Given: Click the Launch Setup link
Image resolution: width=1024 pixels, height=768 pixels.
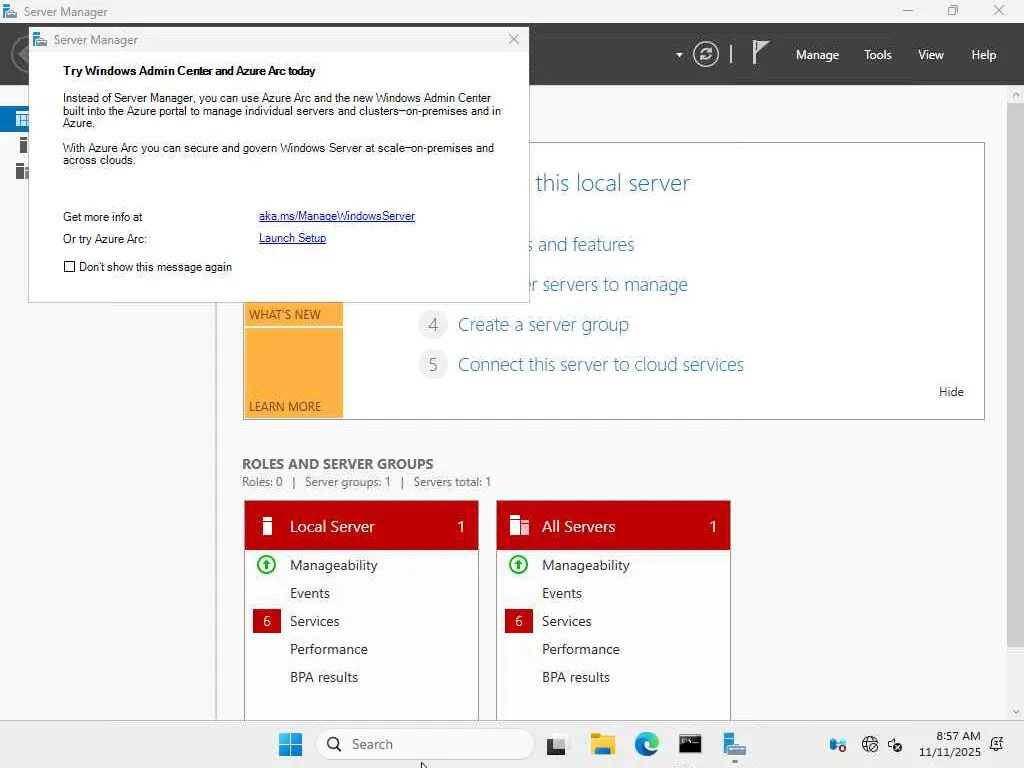Looking at the screenshot, I should click(x=292, y=238).
